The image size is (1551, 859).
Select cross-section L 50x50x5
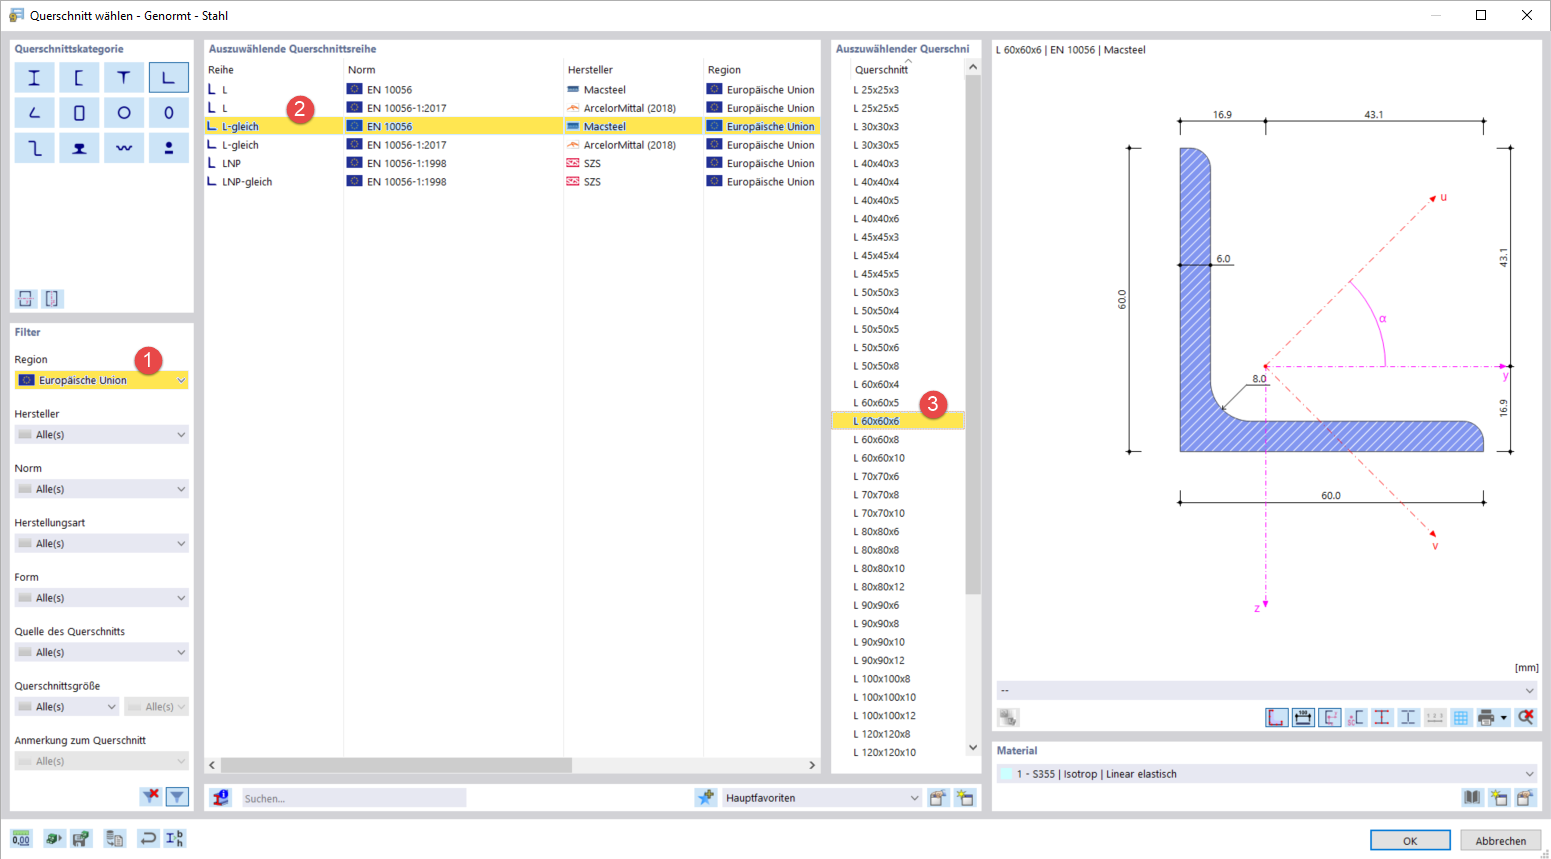[898, 329]
